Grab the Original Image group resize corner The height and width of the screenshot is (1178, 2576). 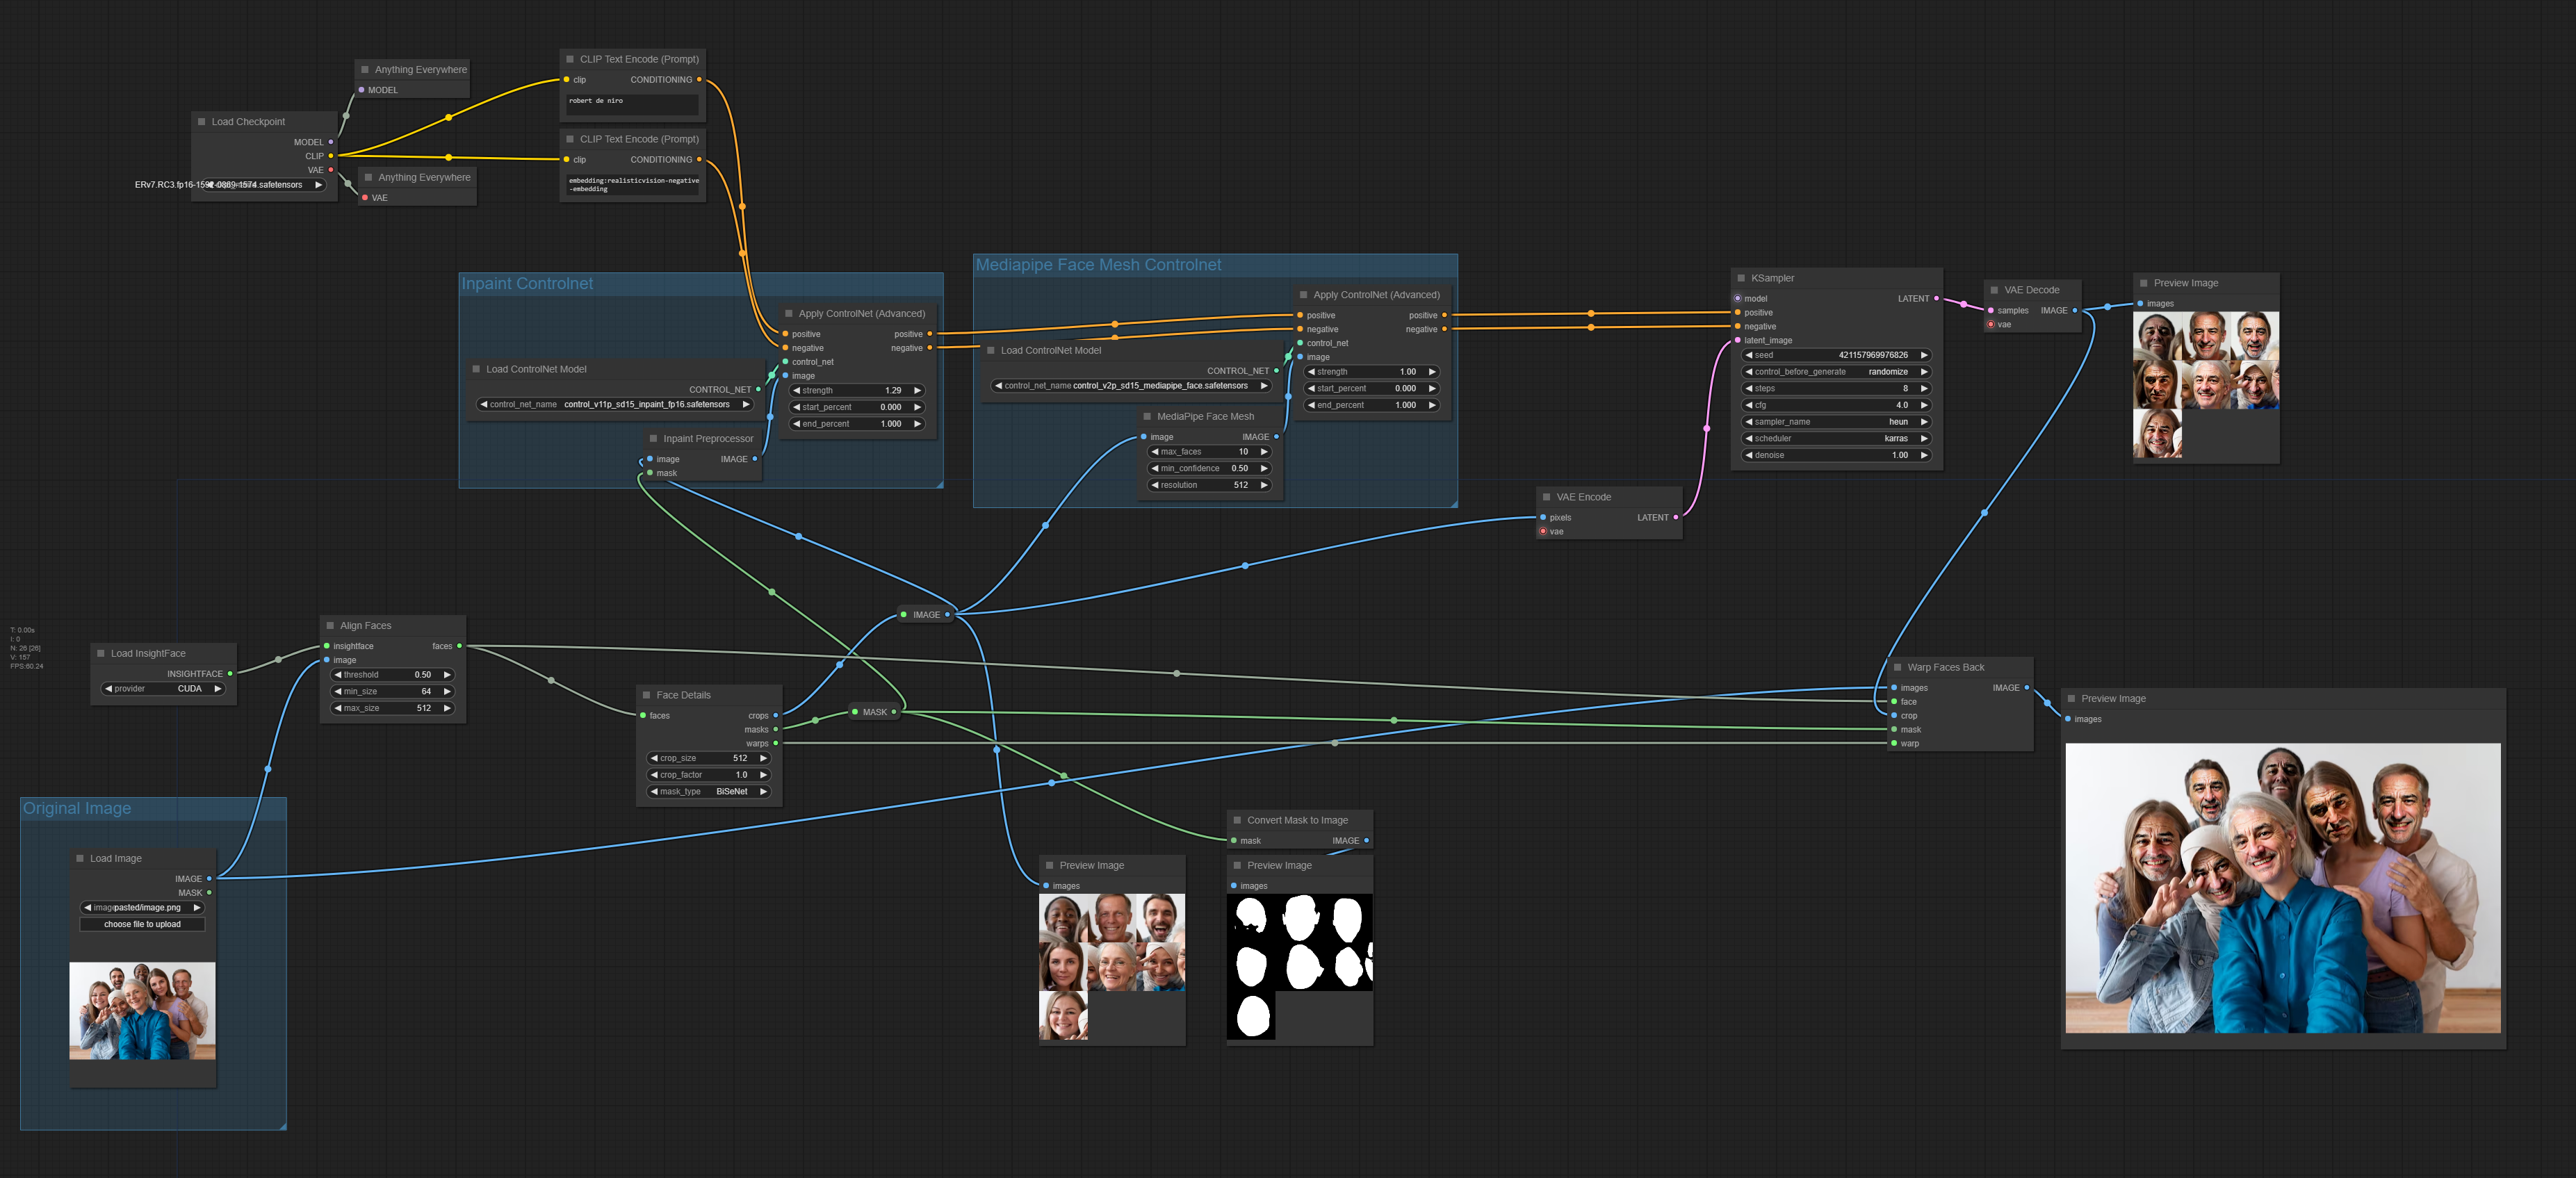(283, 1126)
